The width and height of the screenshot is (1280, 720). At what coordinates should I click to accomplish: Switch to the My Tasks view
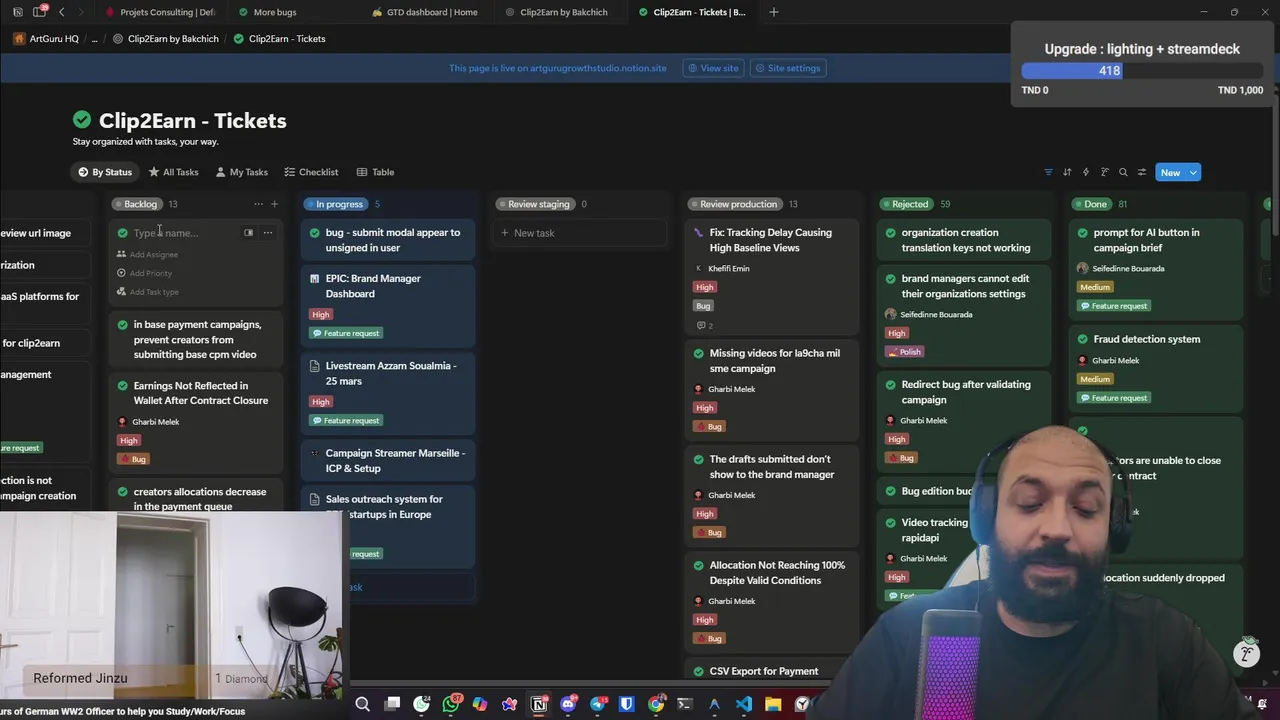point(241,172)
